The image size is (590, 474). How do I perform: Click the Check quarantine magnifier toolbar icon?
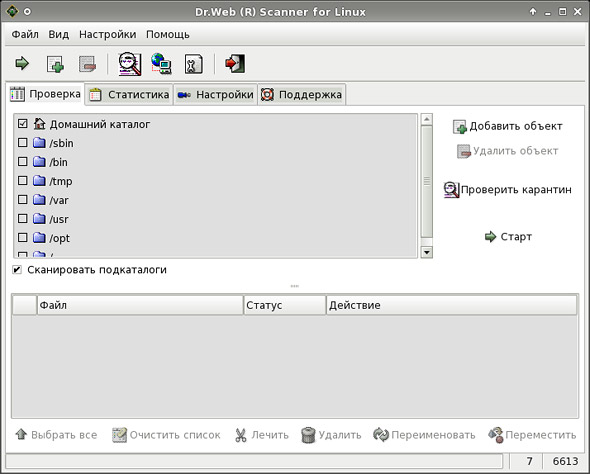130,64
